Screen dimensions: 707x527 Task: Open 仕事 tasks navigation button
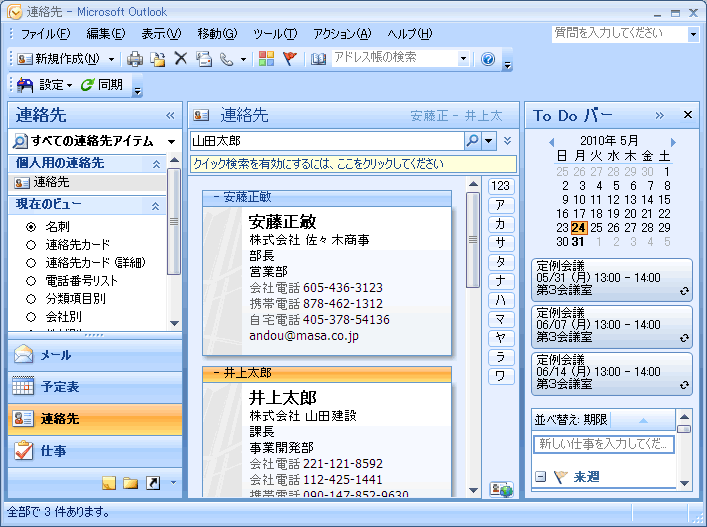pos(95,451)
